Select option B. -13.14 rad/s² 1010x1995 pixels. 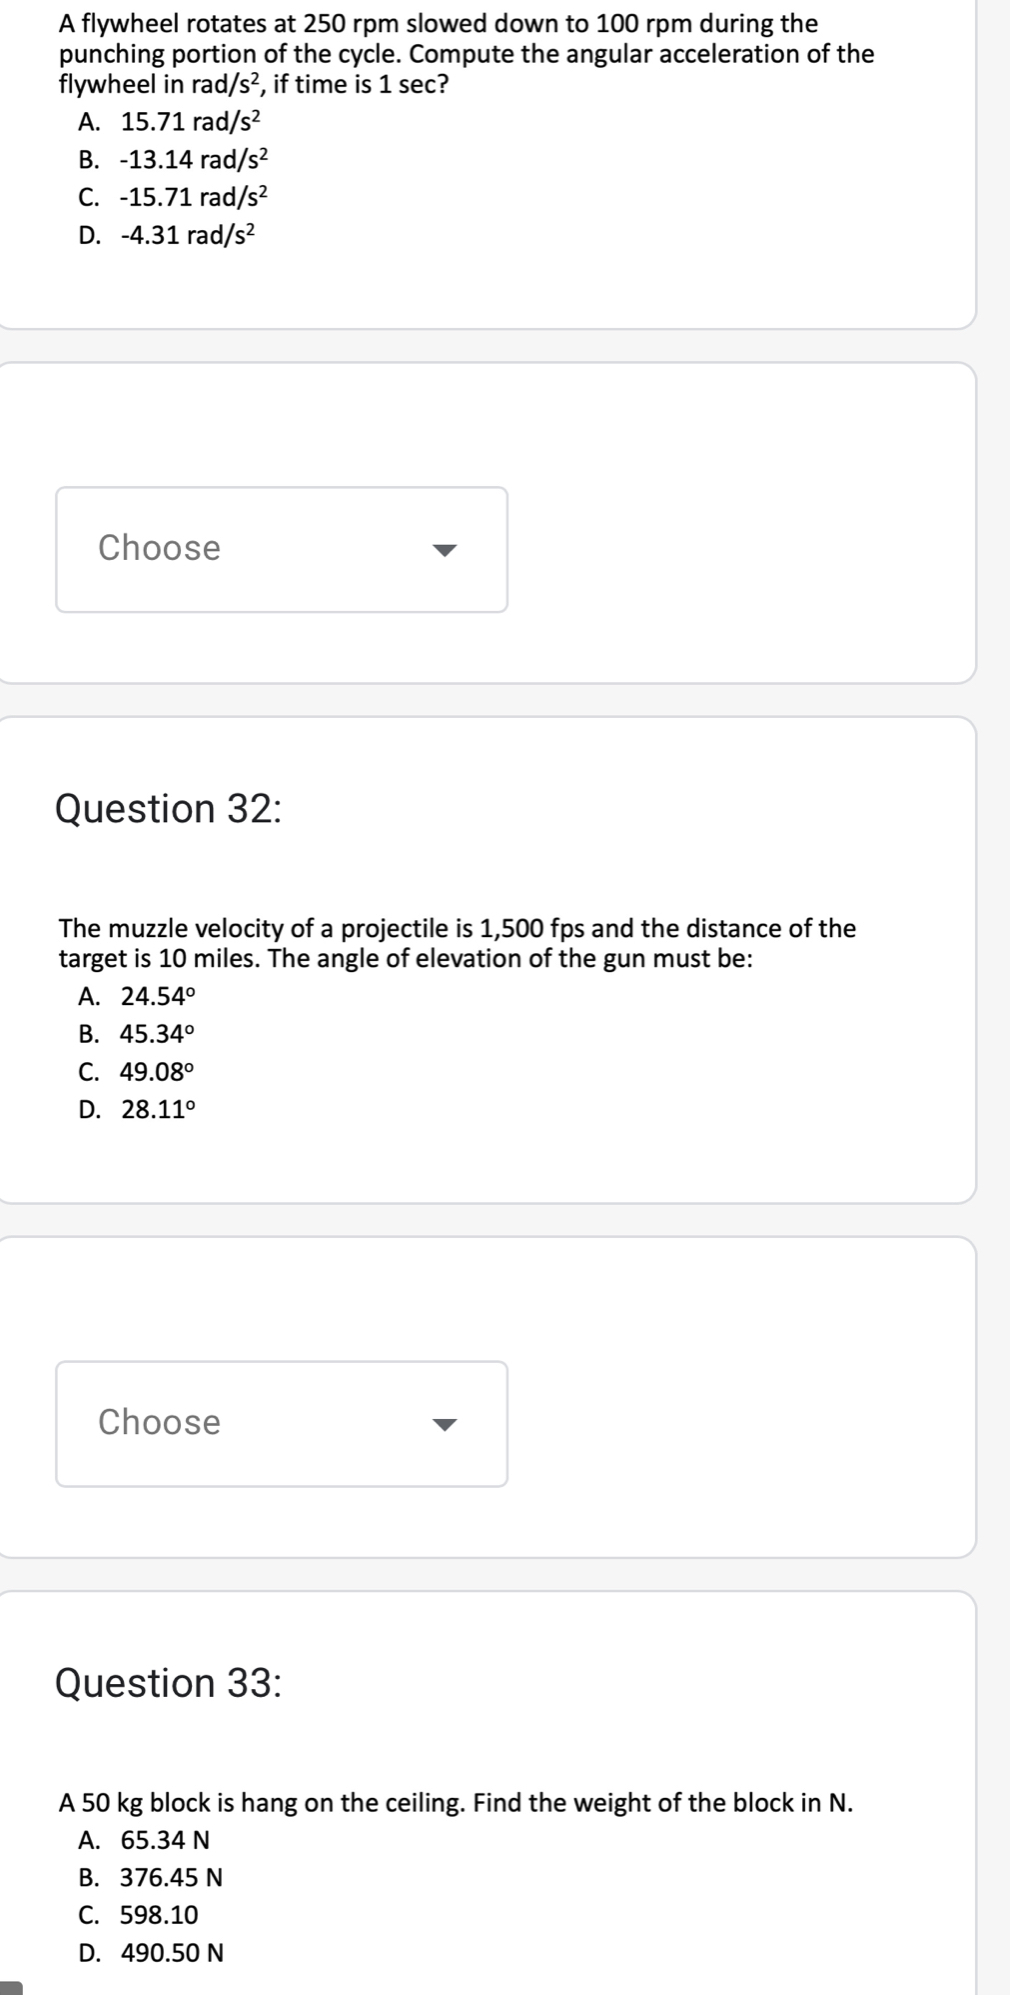tap(173, 159)
